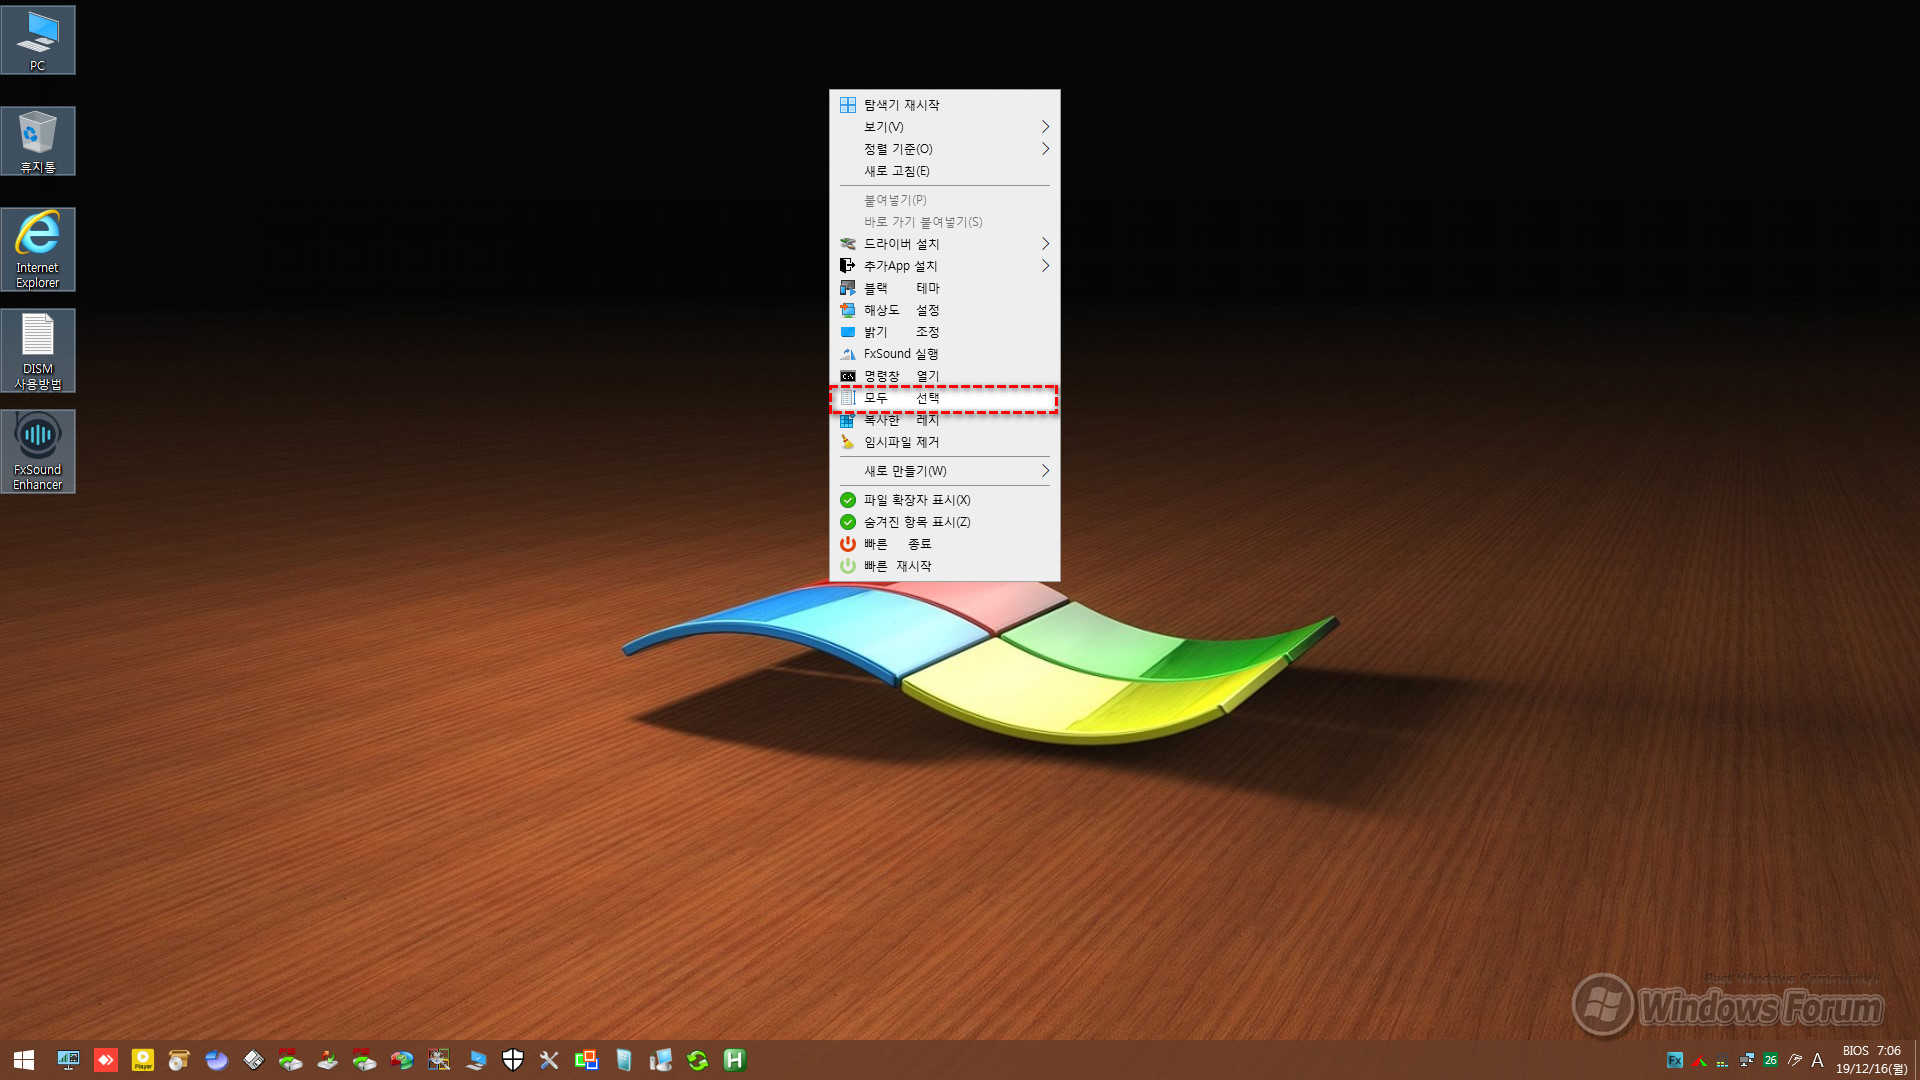The width and height of the screenshot is (1920, 1080).
Task: Launch the red AnyDesk-style taskbar icon
Action: 106,1060
